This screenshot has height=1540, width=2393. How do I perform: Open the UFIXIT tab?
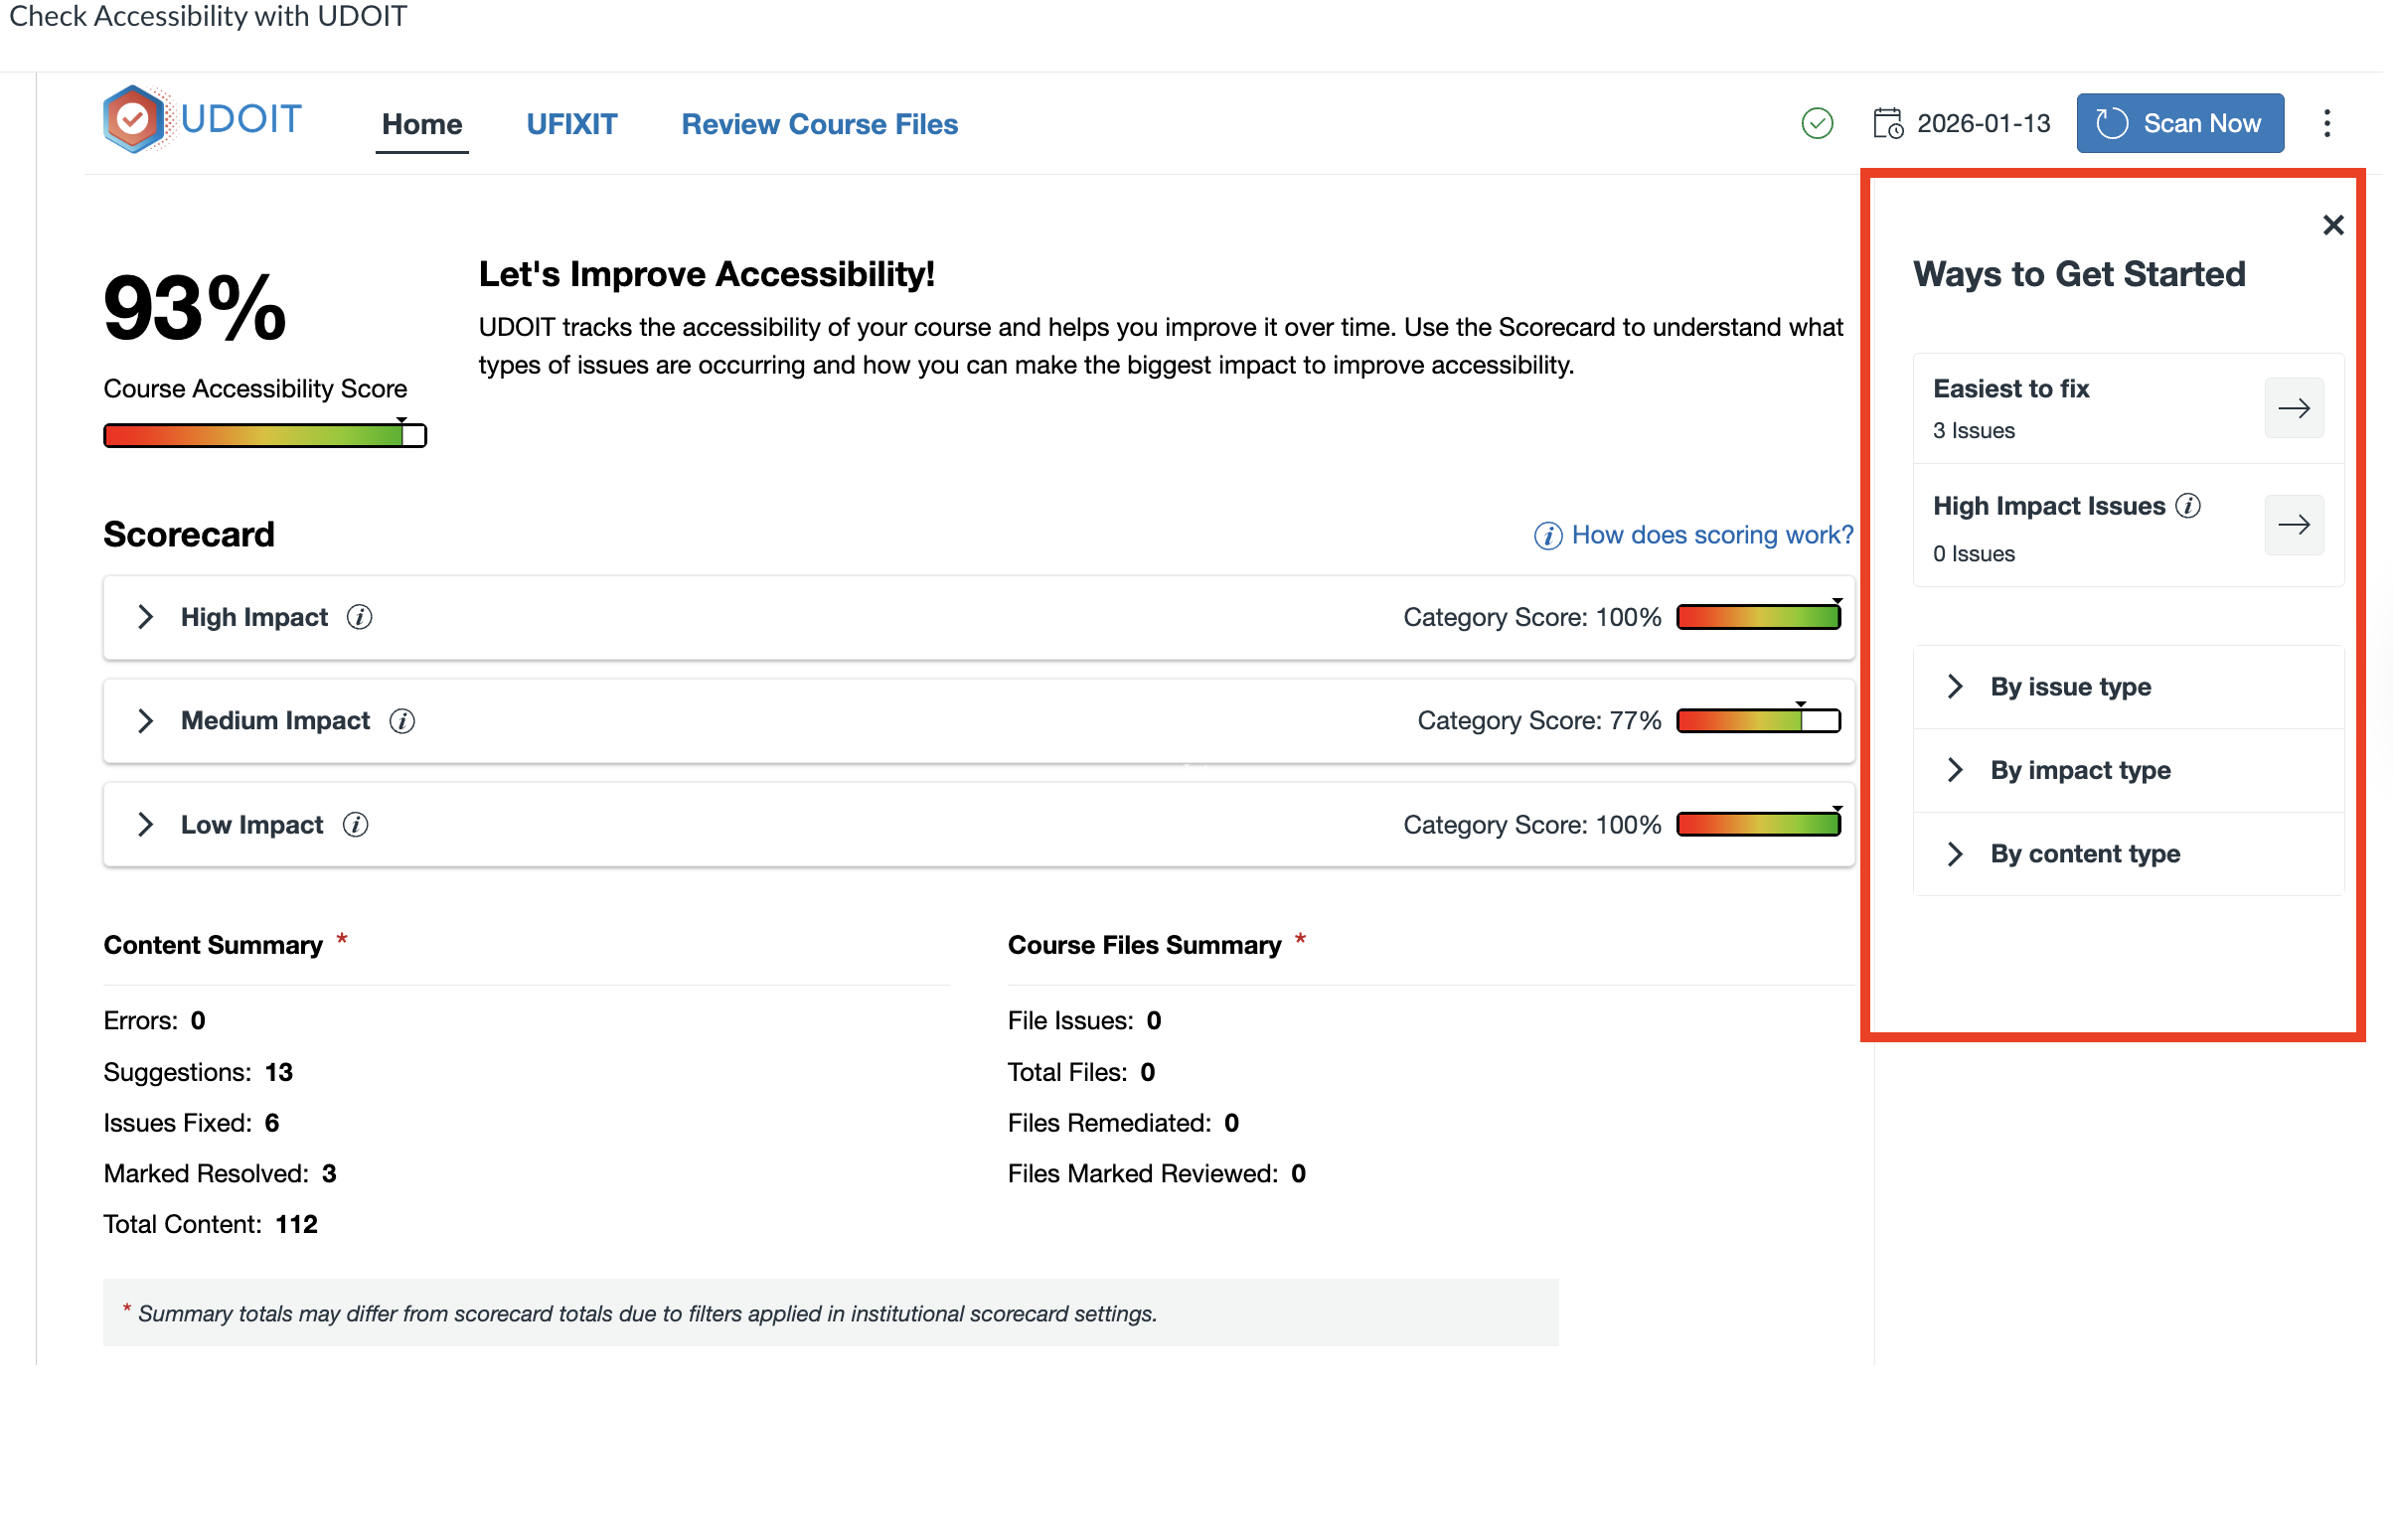click(572, 124)
